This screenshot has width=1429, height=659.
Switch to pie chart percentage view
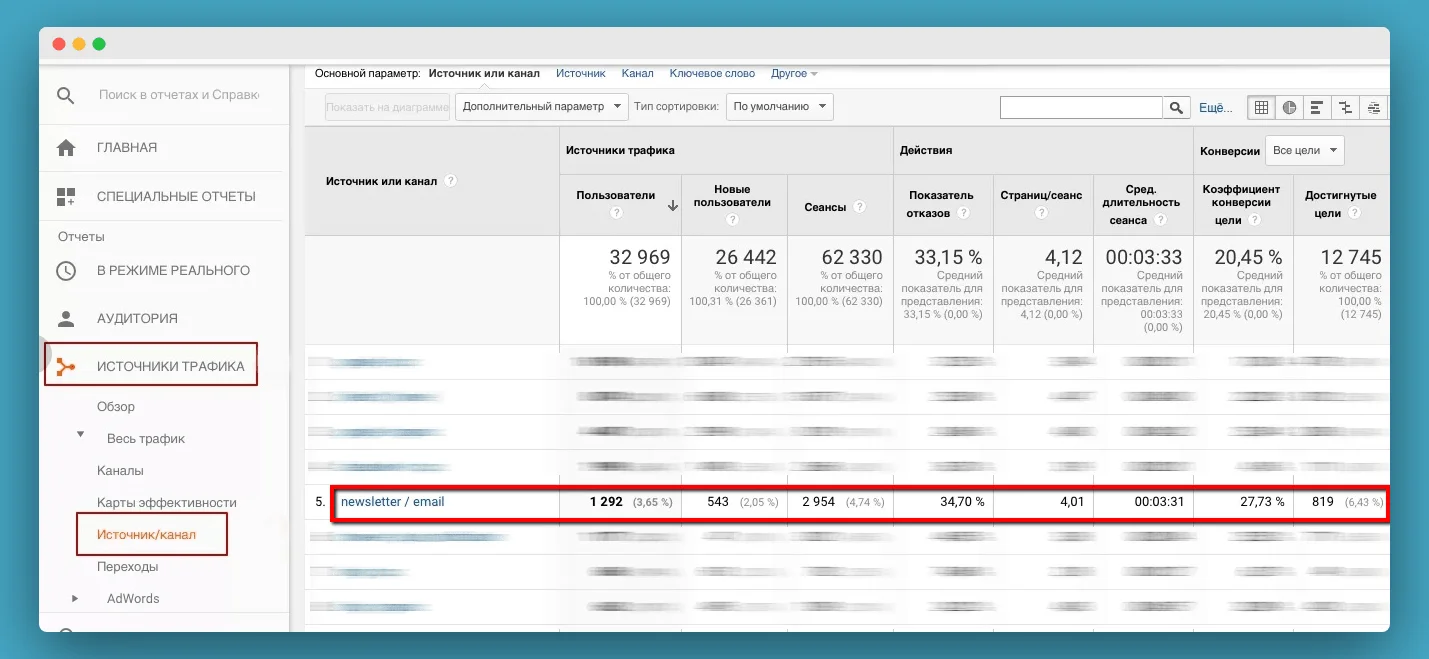point(1289,107)
